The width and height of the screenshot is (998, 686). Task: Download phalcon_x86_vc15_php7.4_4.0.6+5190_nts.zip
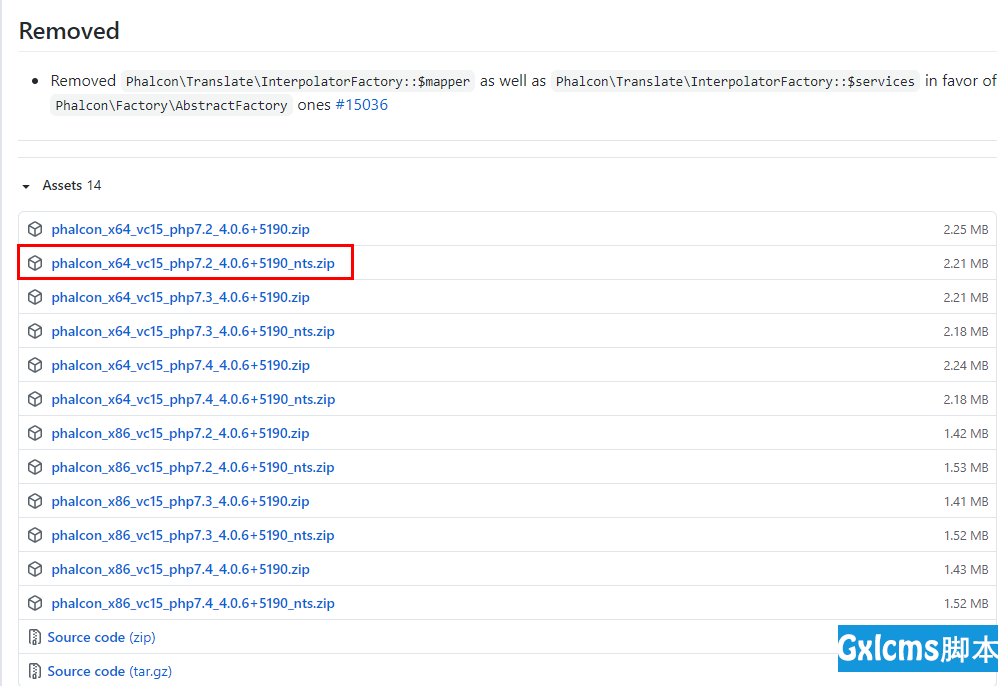[x=193, y=603]
